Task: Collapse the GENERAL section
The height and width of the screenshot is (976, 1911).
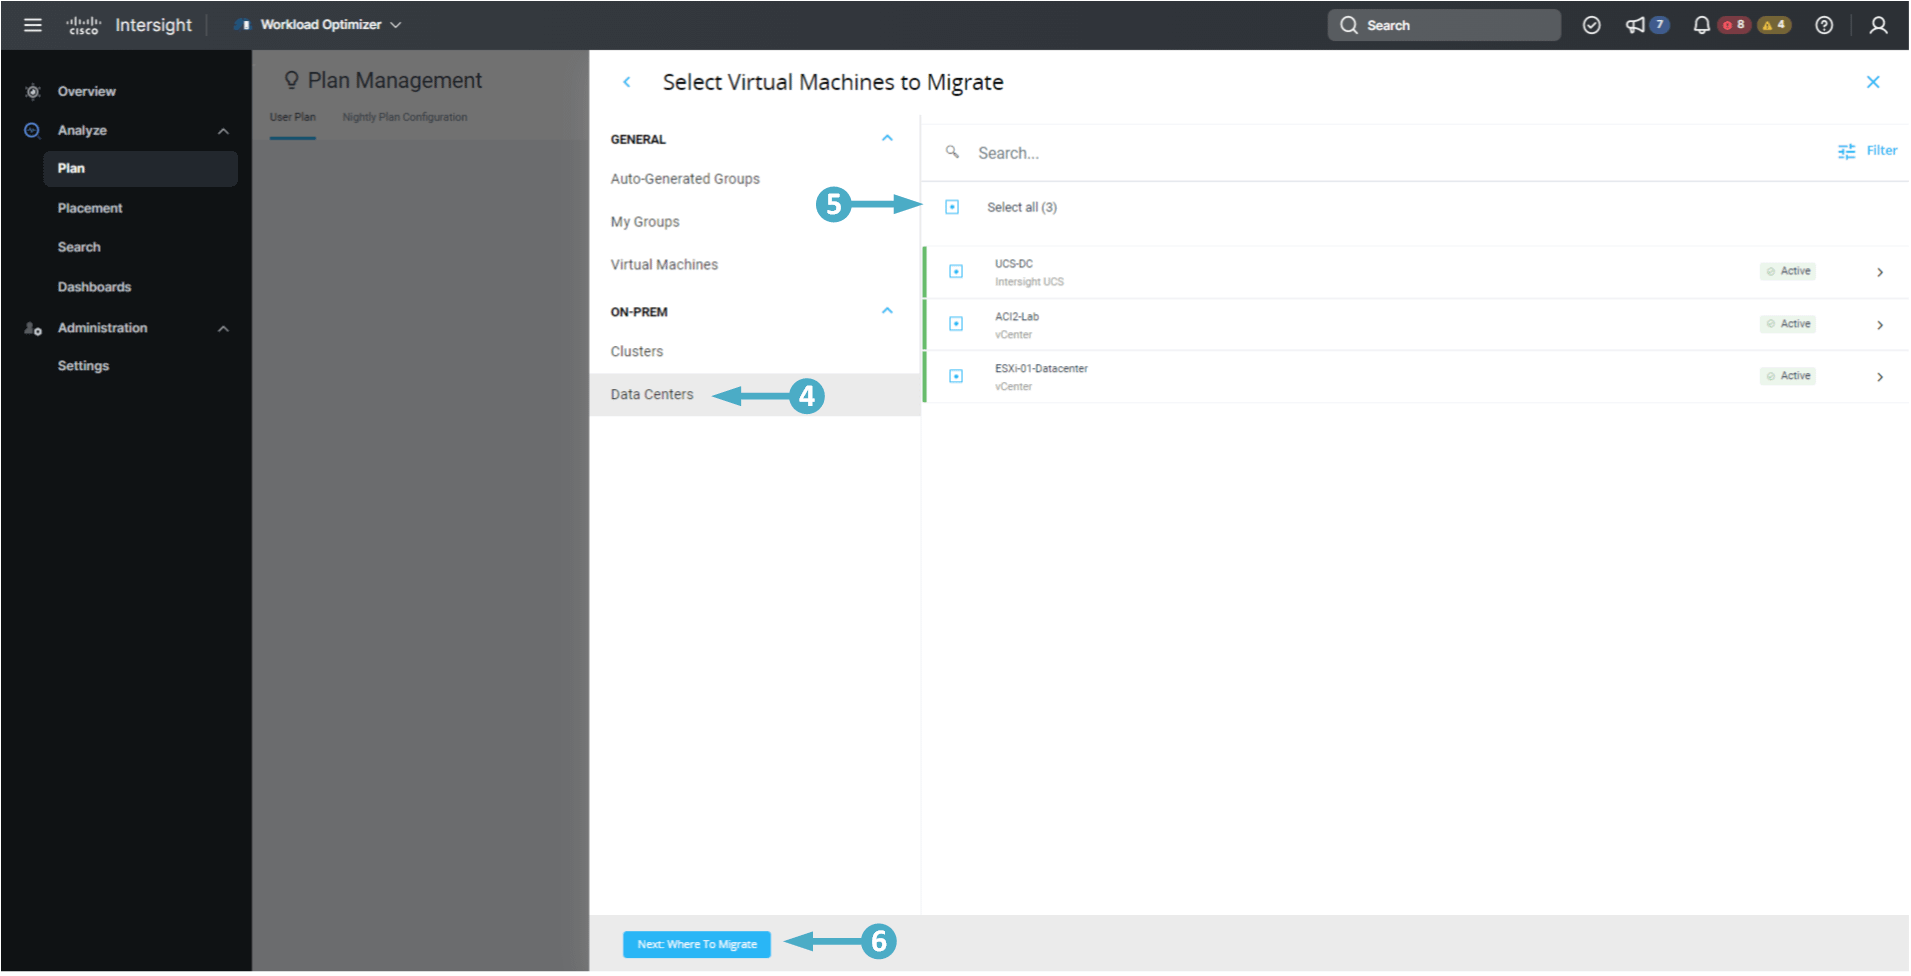Action: click(886, 139)
